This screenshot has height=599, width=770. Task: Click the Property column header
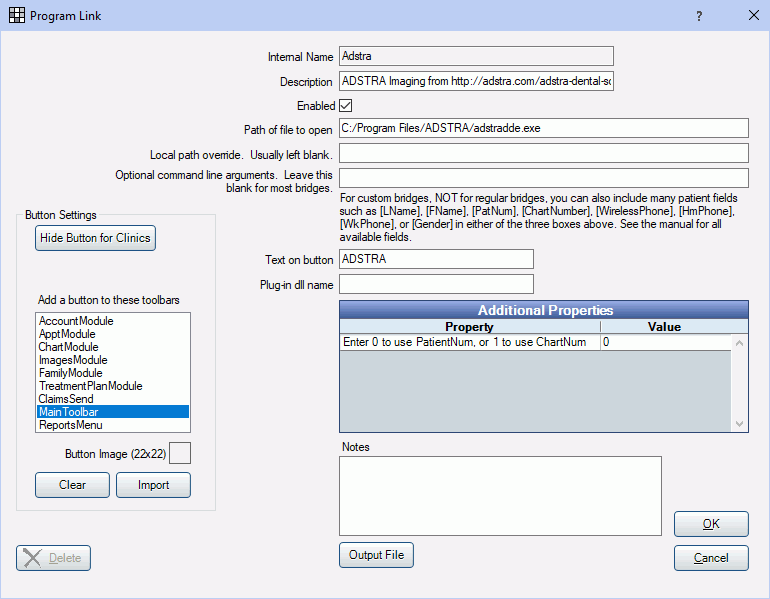[469, 327]
